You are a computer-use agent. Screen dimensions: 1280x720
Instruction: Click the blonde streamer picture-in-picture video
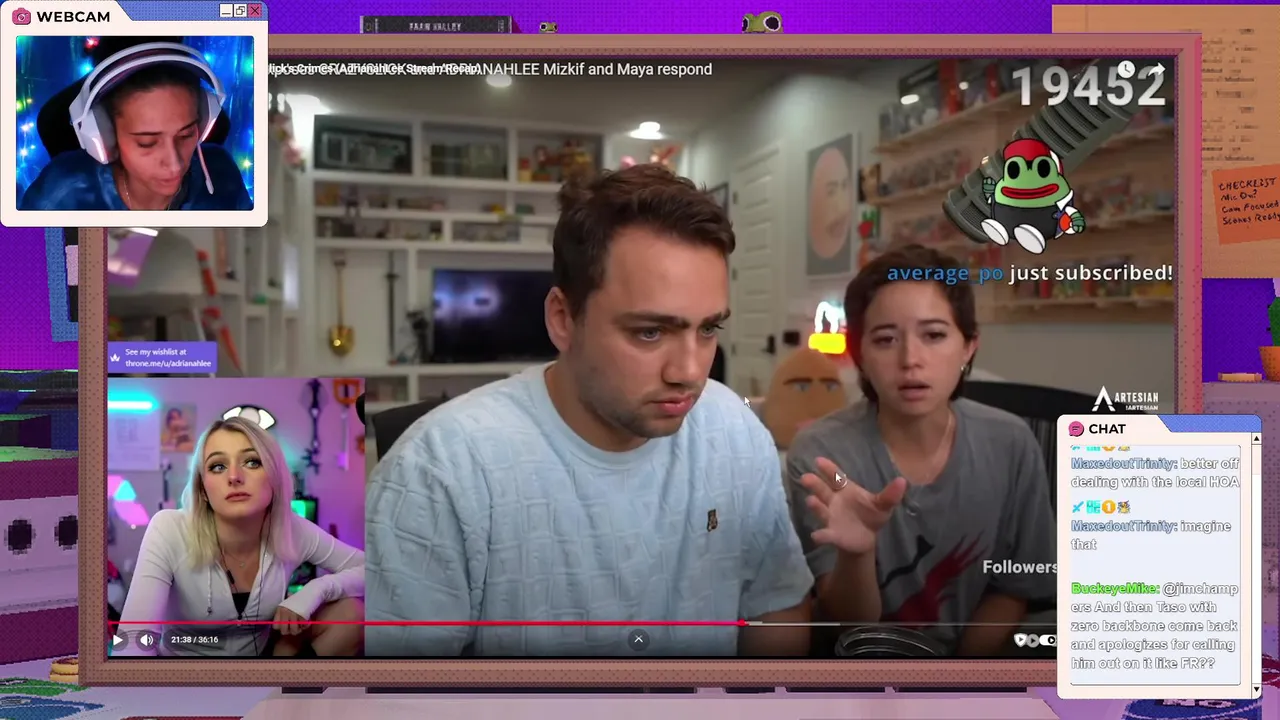(x=236, y=517)
